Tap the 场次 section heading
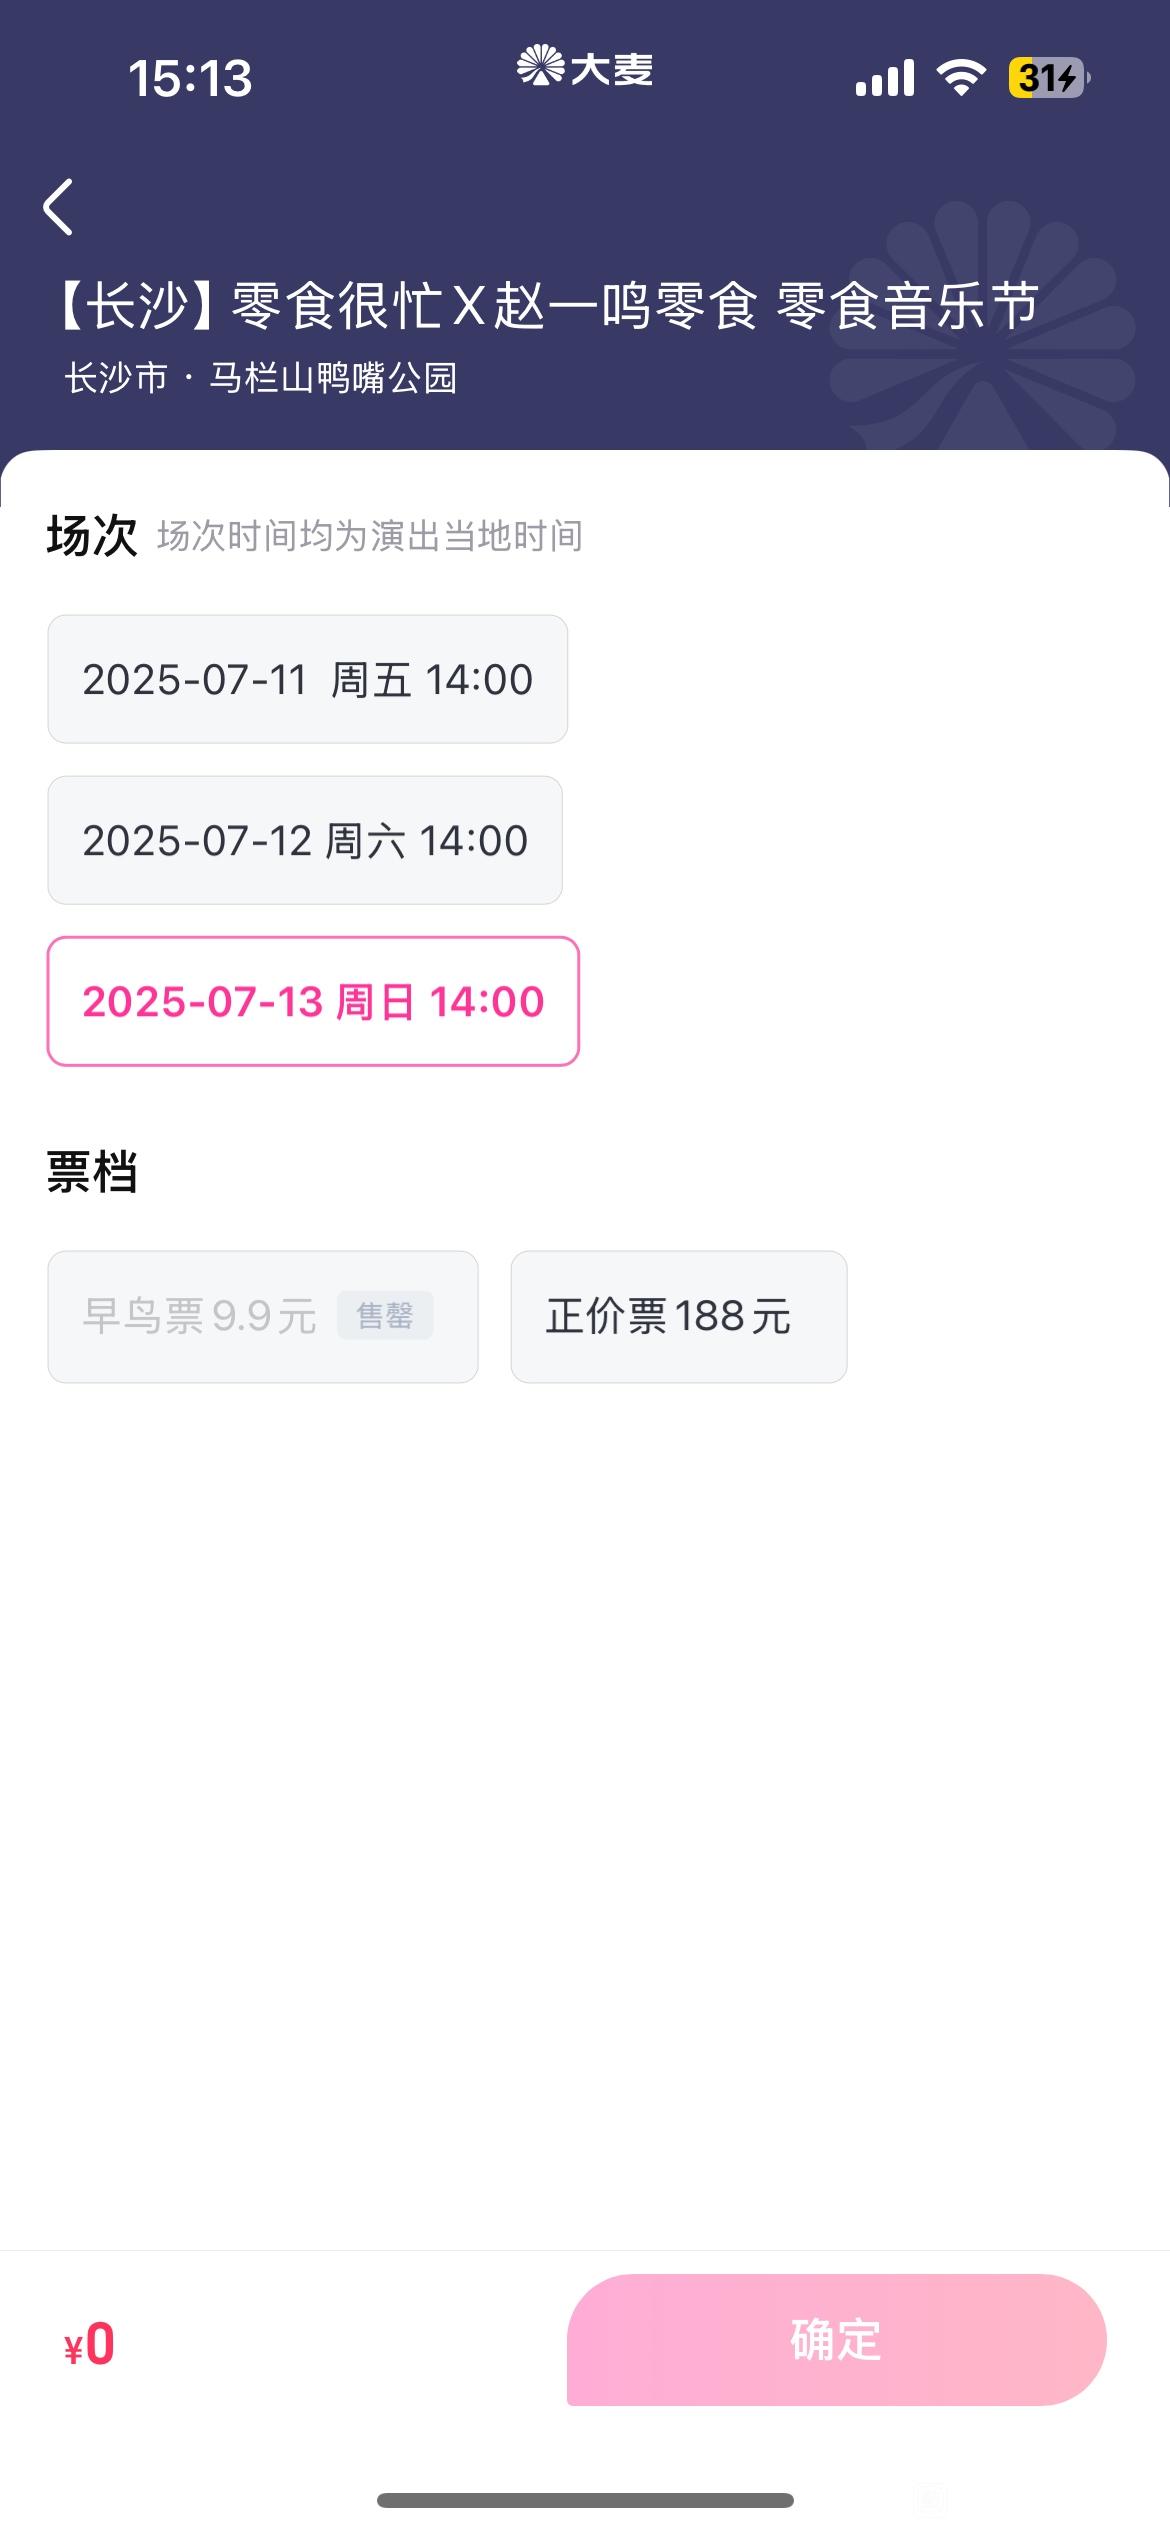 [x=91, y=536]
